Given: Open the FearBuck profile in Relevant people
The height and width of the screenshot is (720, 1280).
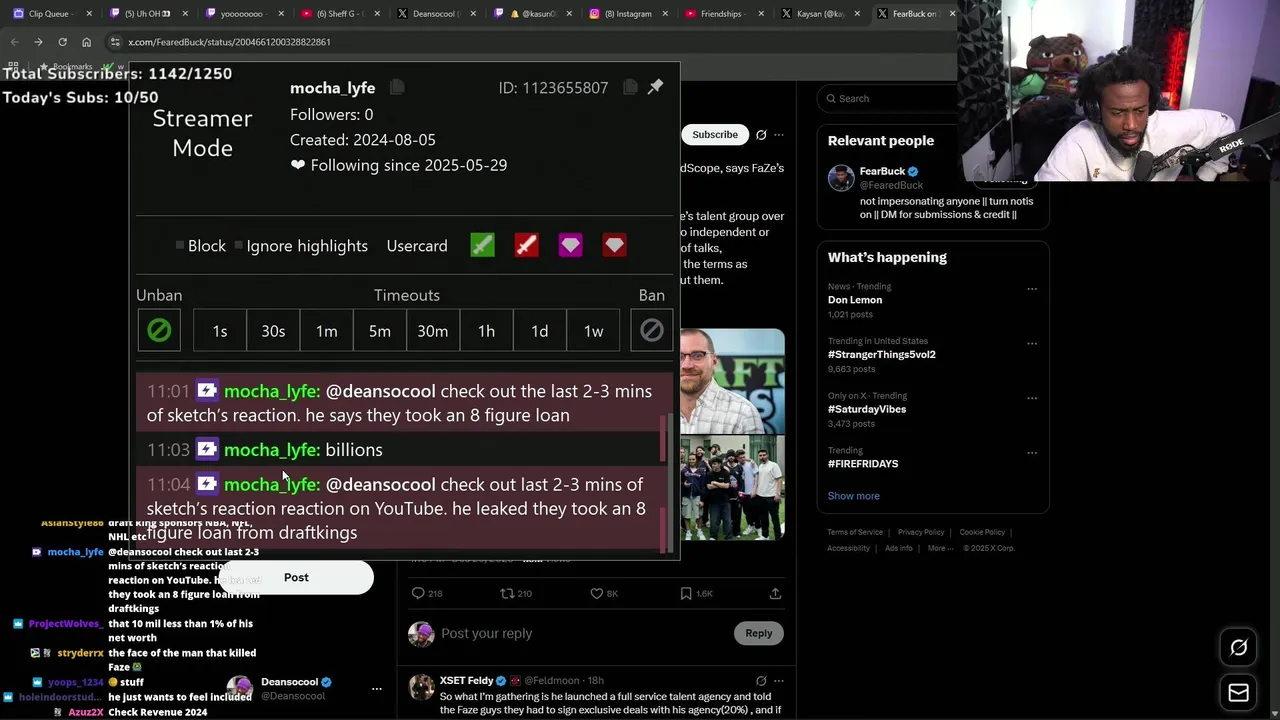Looking at the screenshot, I should coord(881,171).
